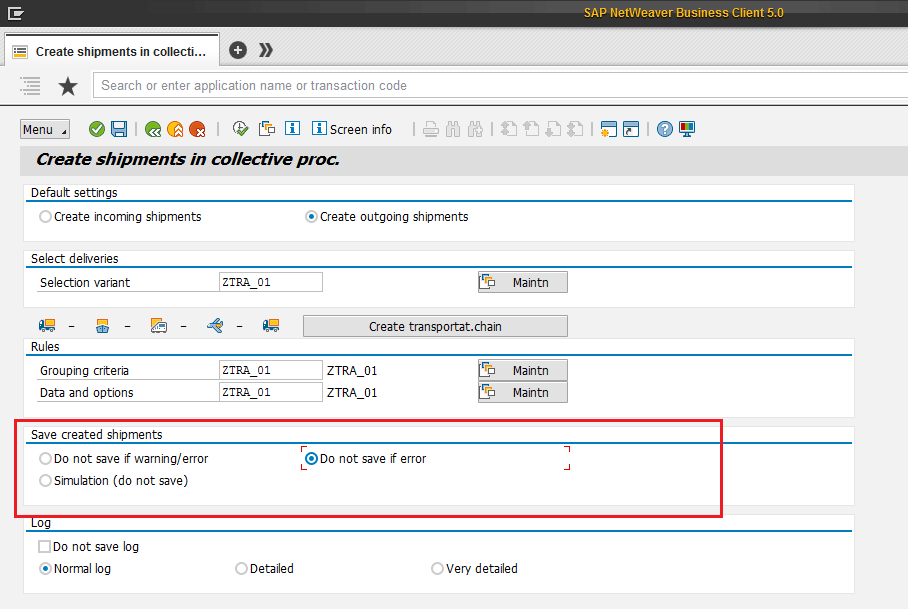This screenshot has width=908, height=609.
Task: Click the Rules group label
Action: coord(45,347)
